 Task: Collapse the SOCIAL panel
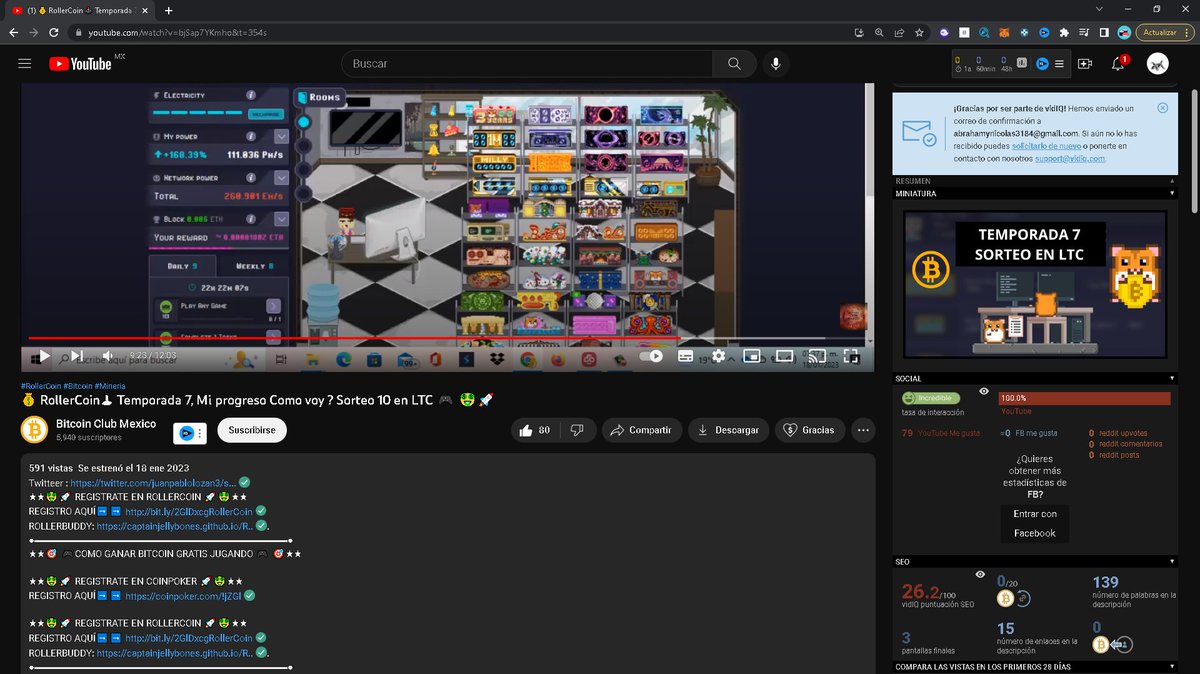[1171, 379]
